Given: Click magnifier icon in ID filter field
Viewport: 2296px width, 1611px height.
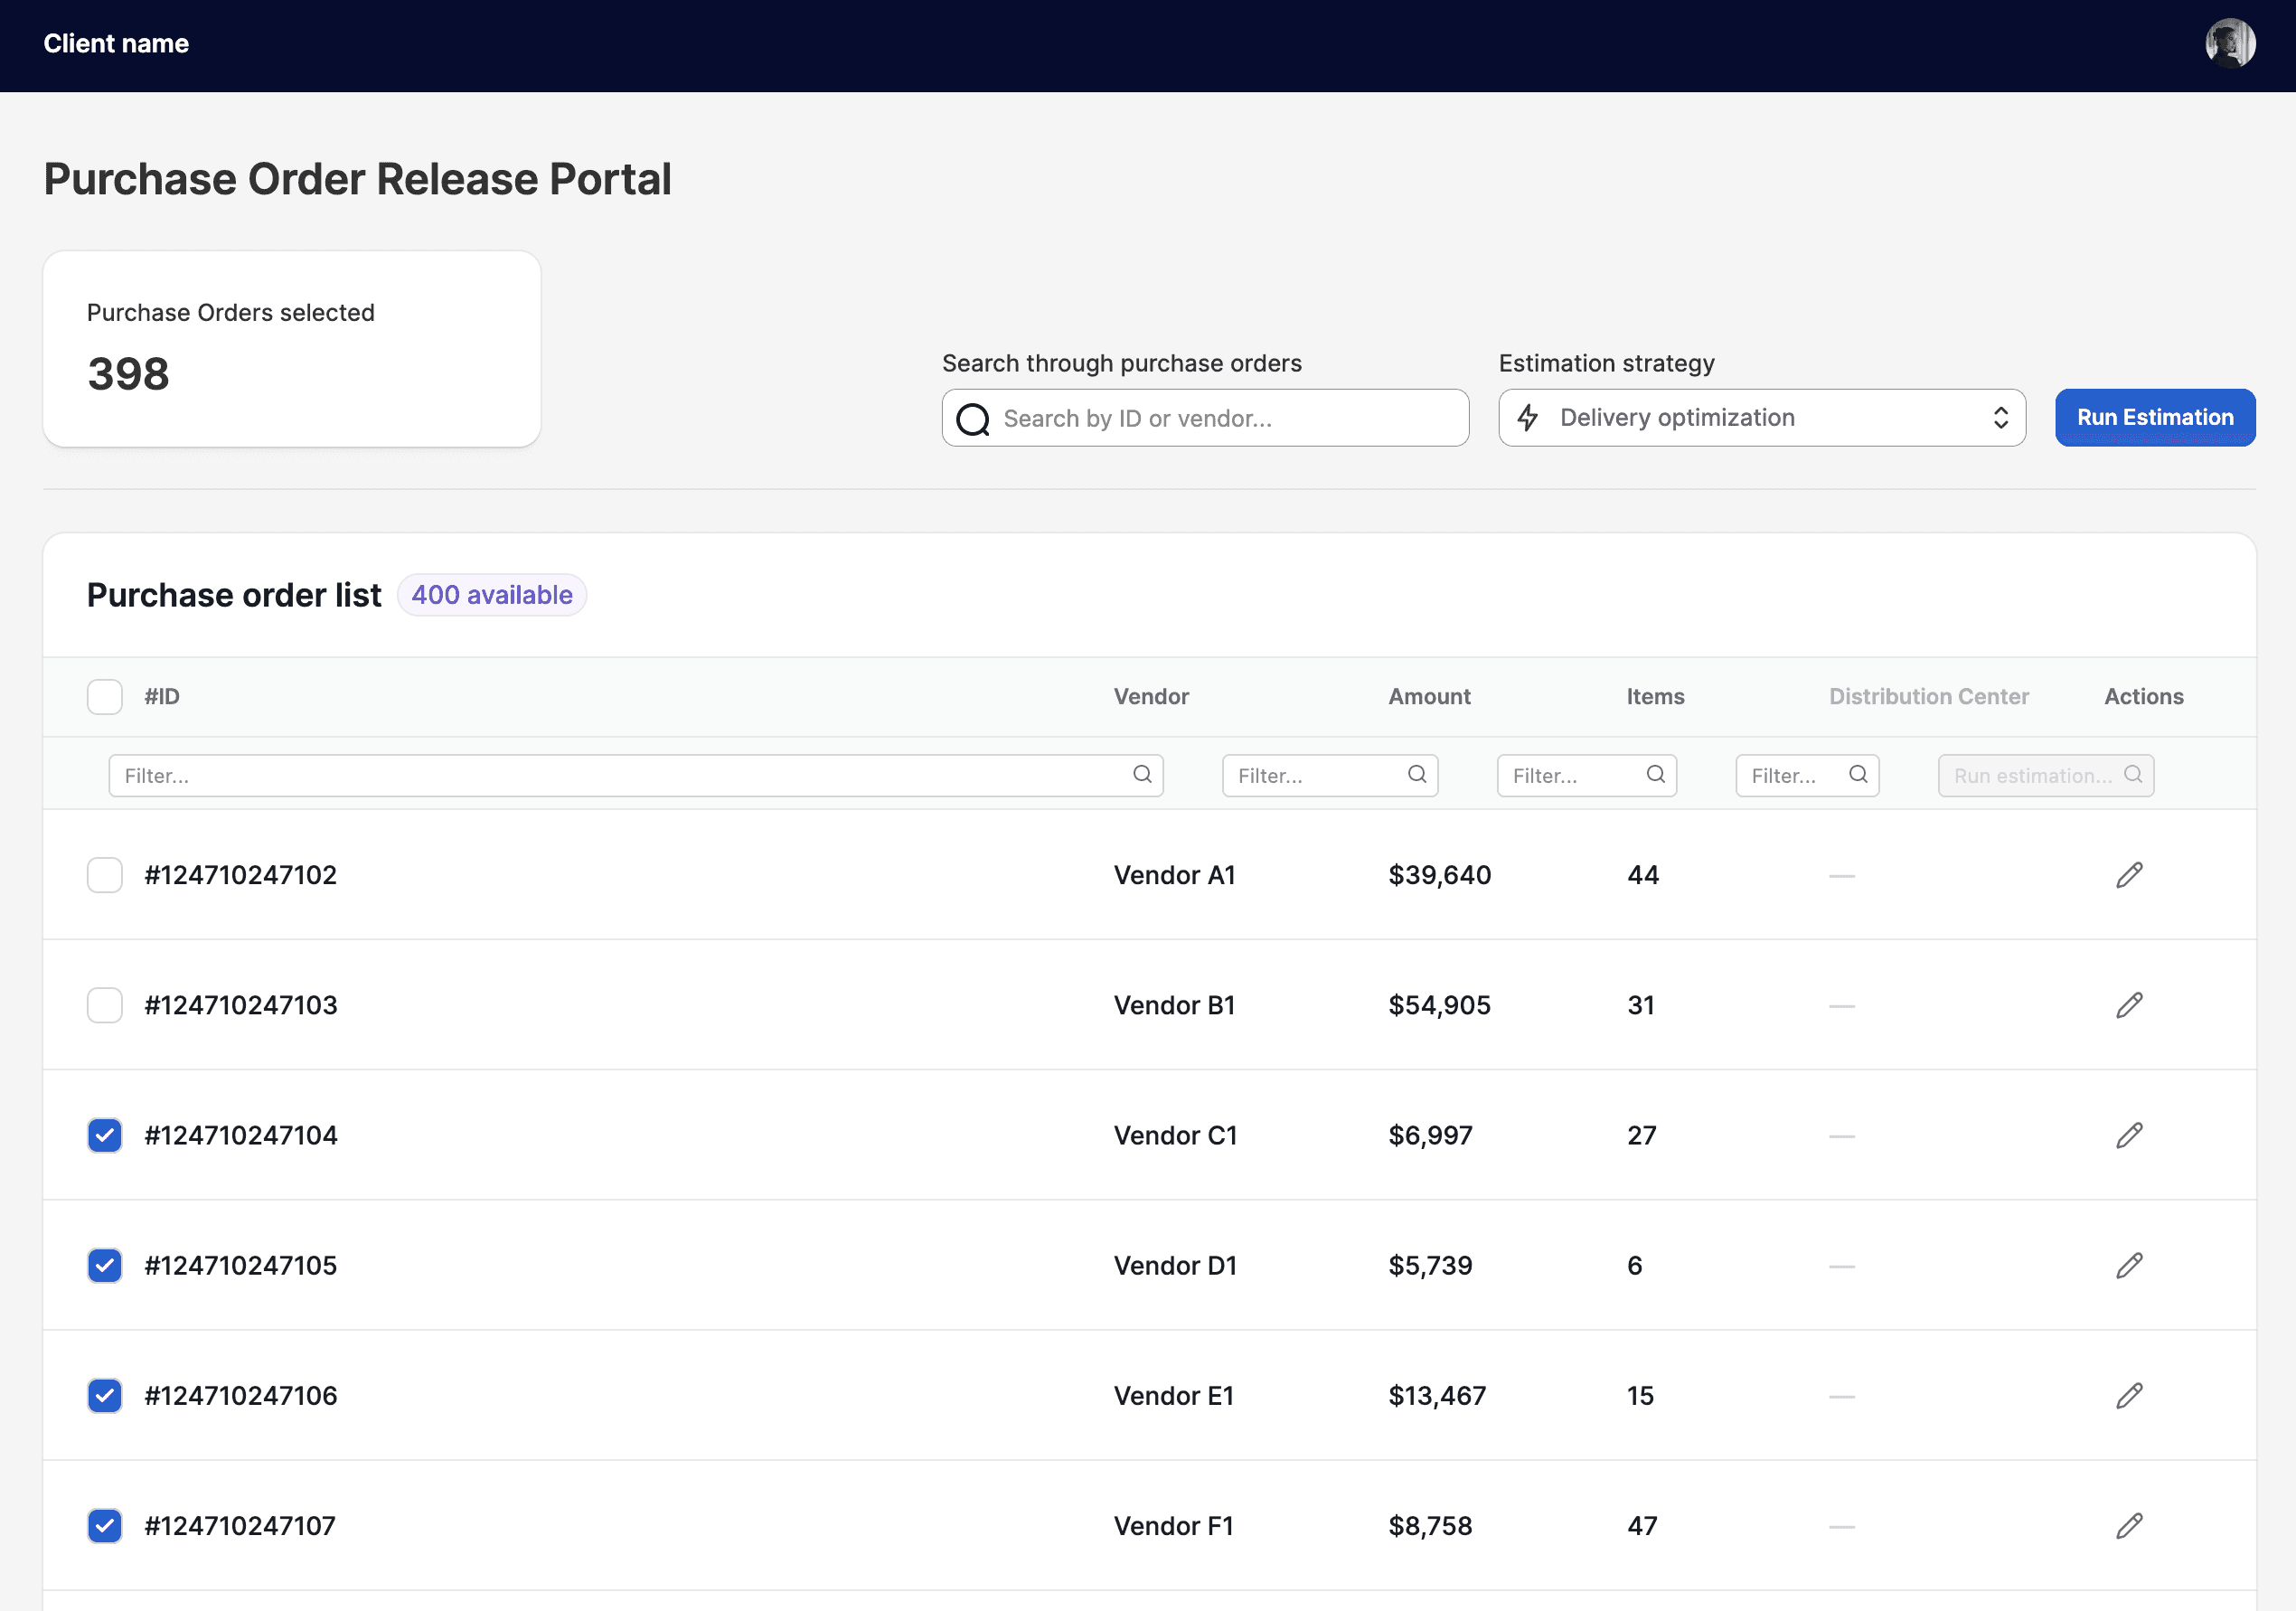Looking at the screenshot, I should 1142,774.
